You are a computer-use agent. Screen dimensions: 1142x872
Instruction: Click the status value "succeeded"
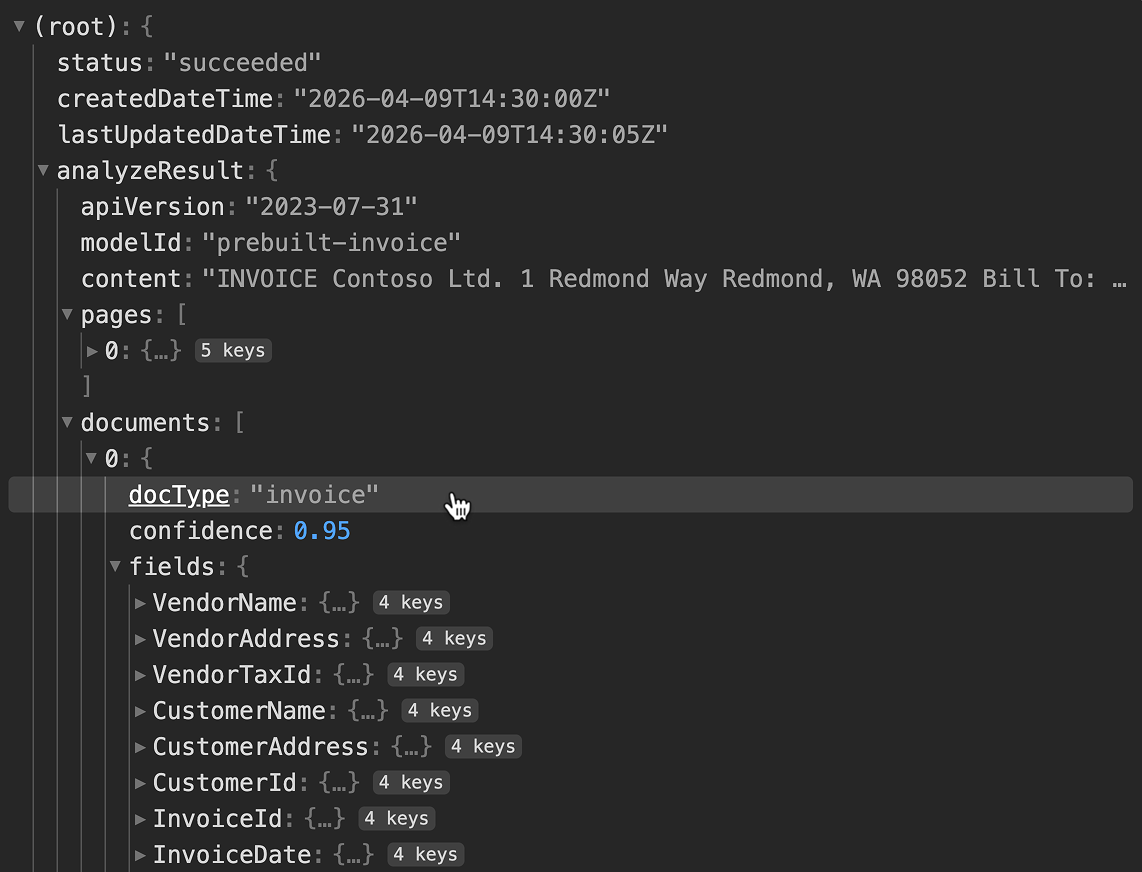242,63
